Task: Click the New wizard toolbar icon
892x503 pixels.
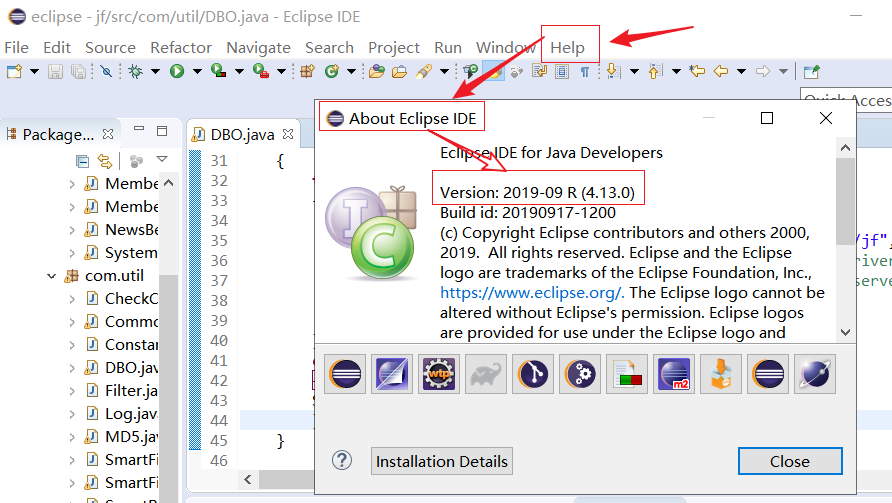Action: click(x=14, y=72)
